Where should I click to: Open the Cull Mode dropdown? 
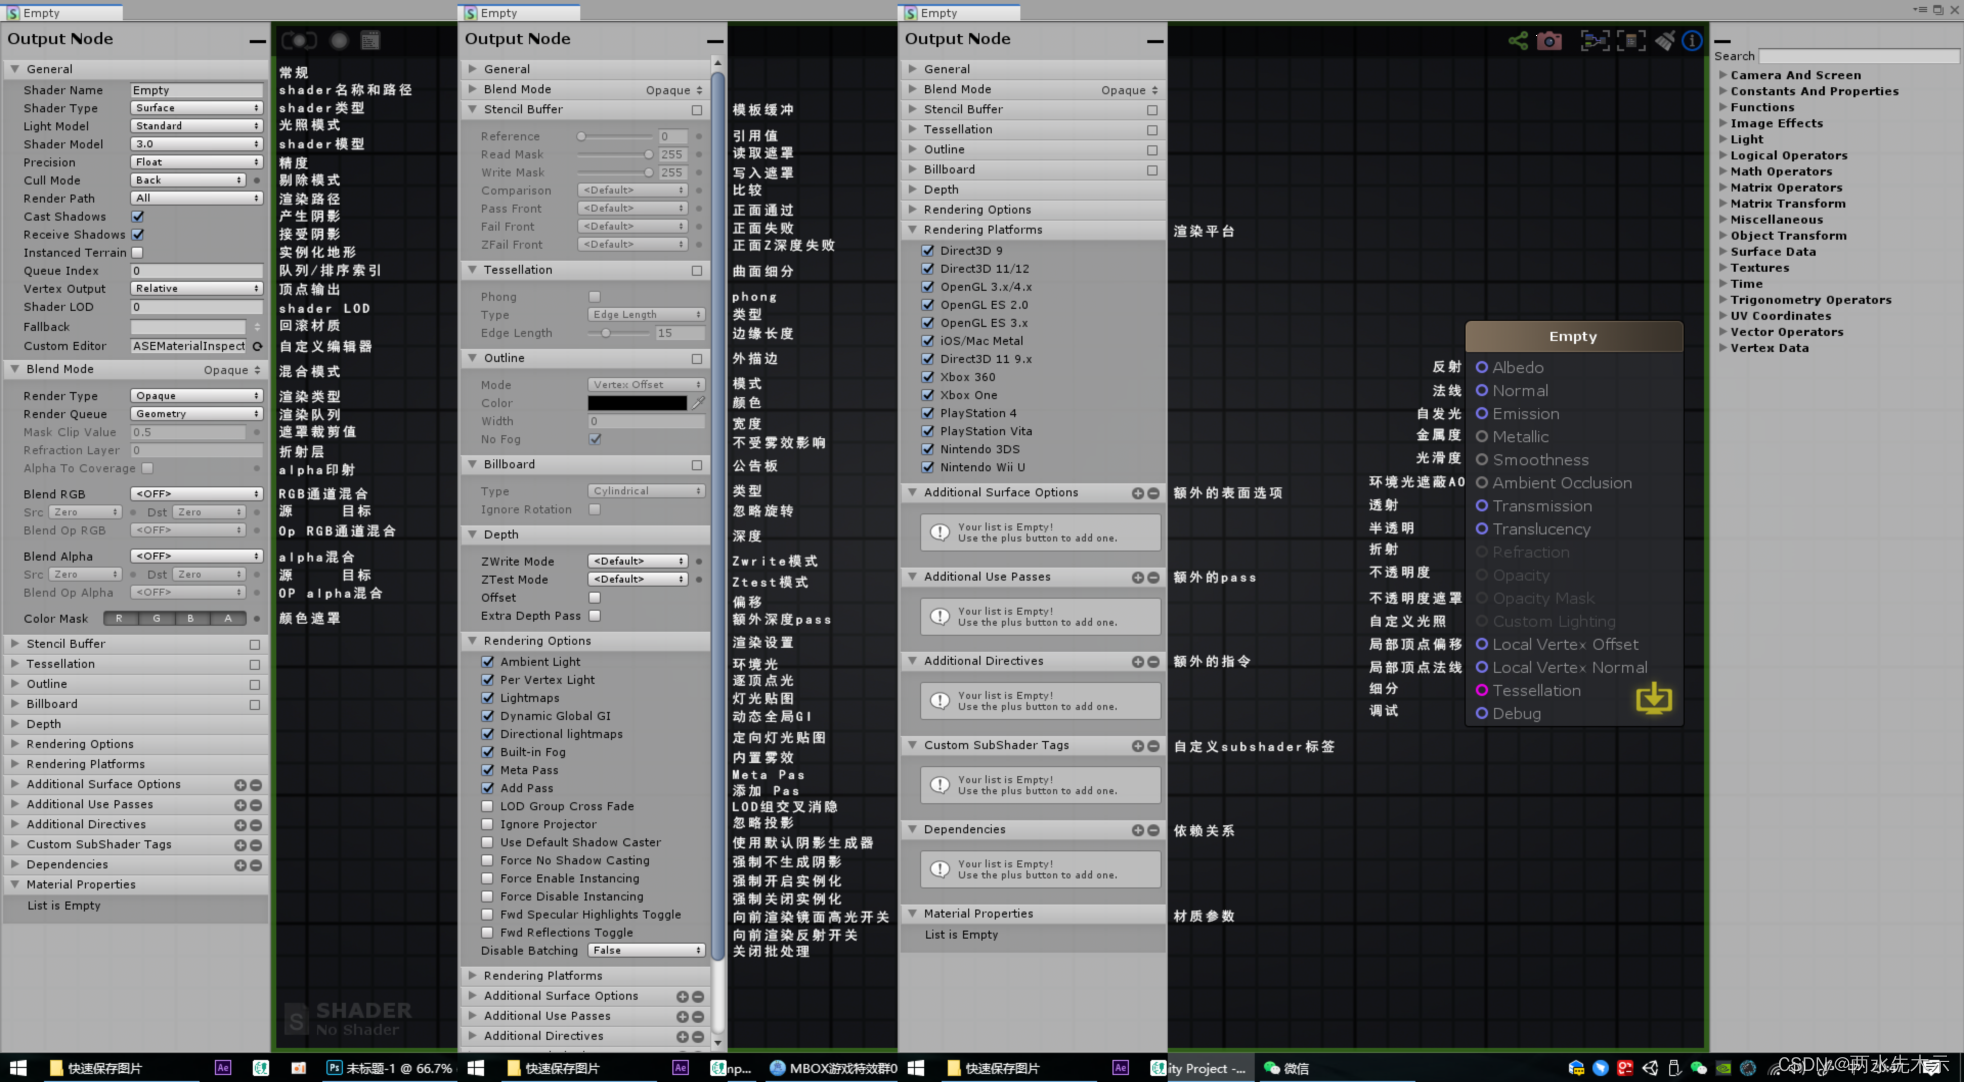[189, 180]
